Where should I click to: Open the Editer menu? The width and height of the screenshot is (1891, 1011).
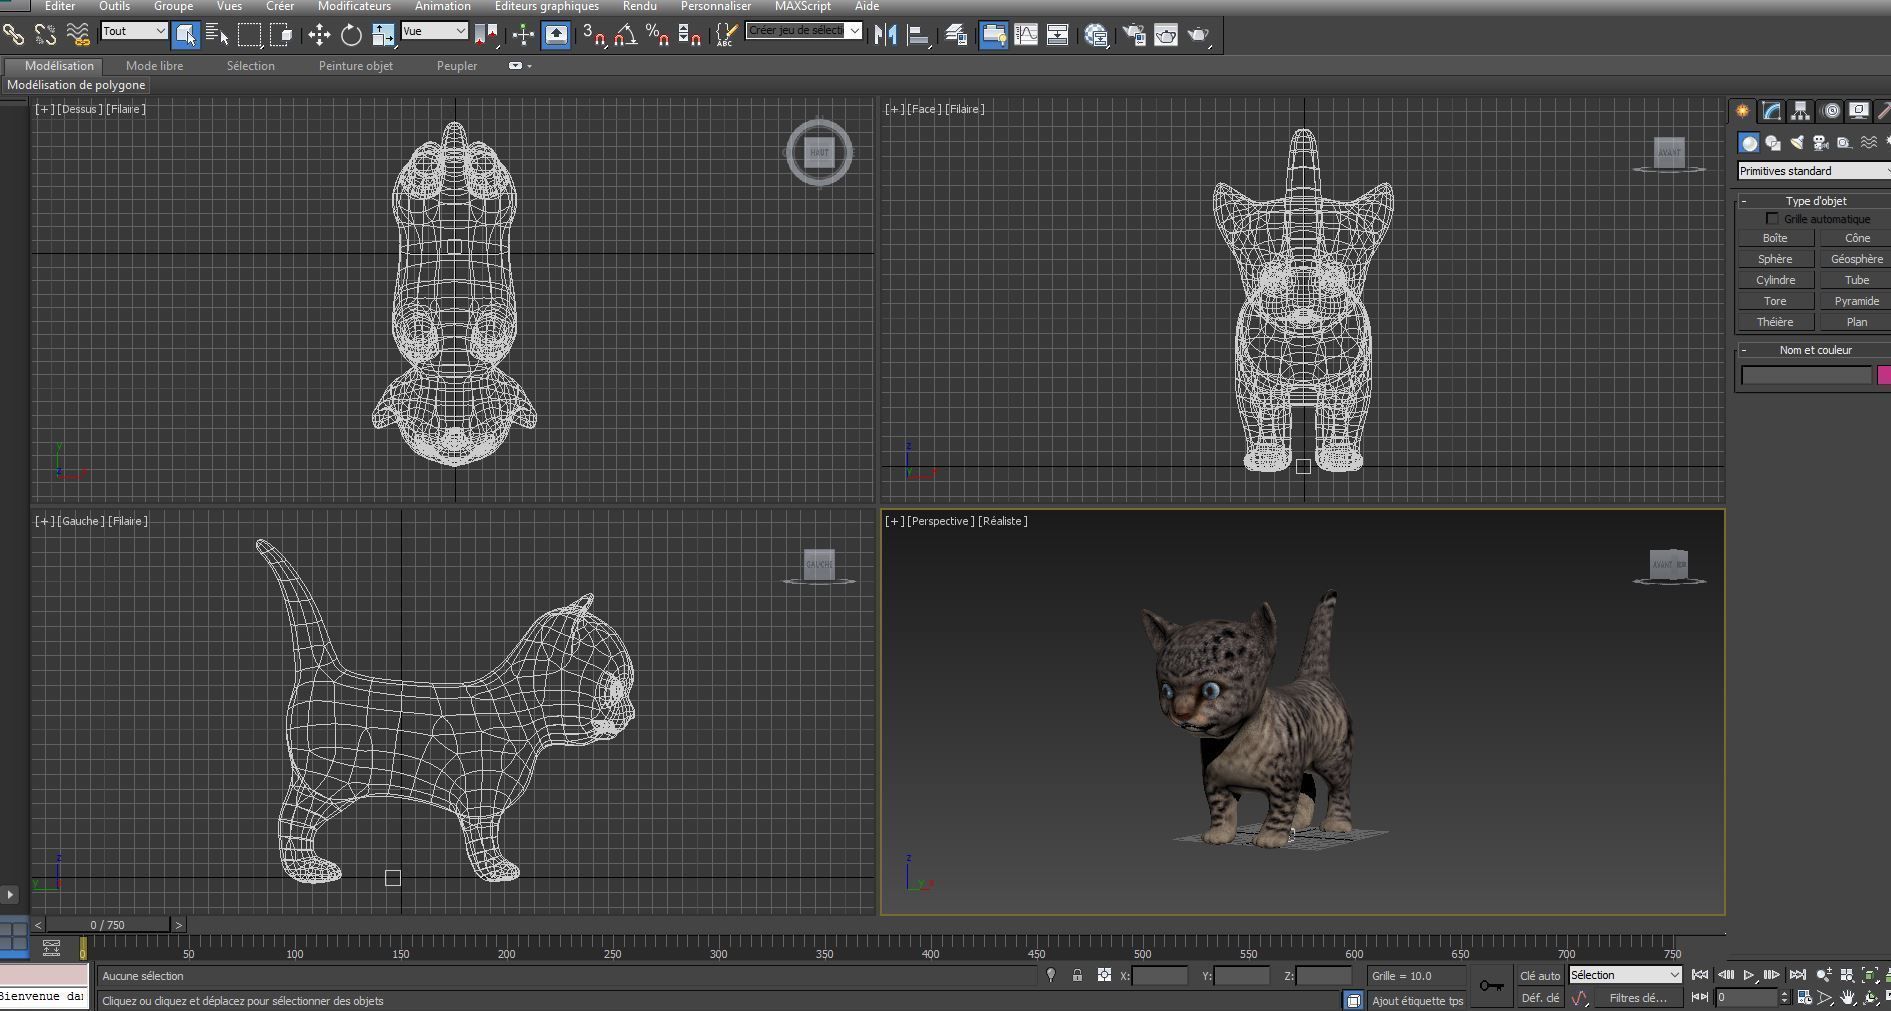(x=60, y=6)
